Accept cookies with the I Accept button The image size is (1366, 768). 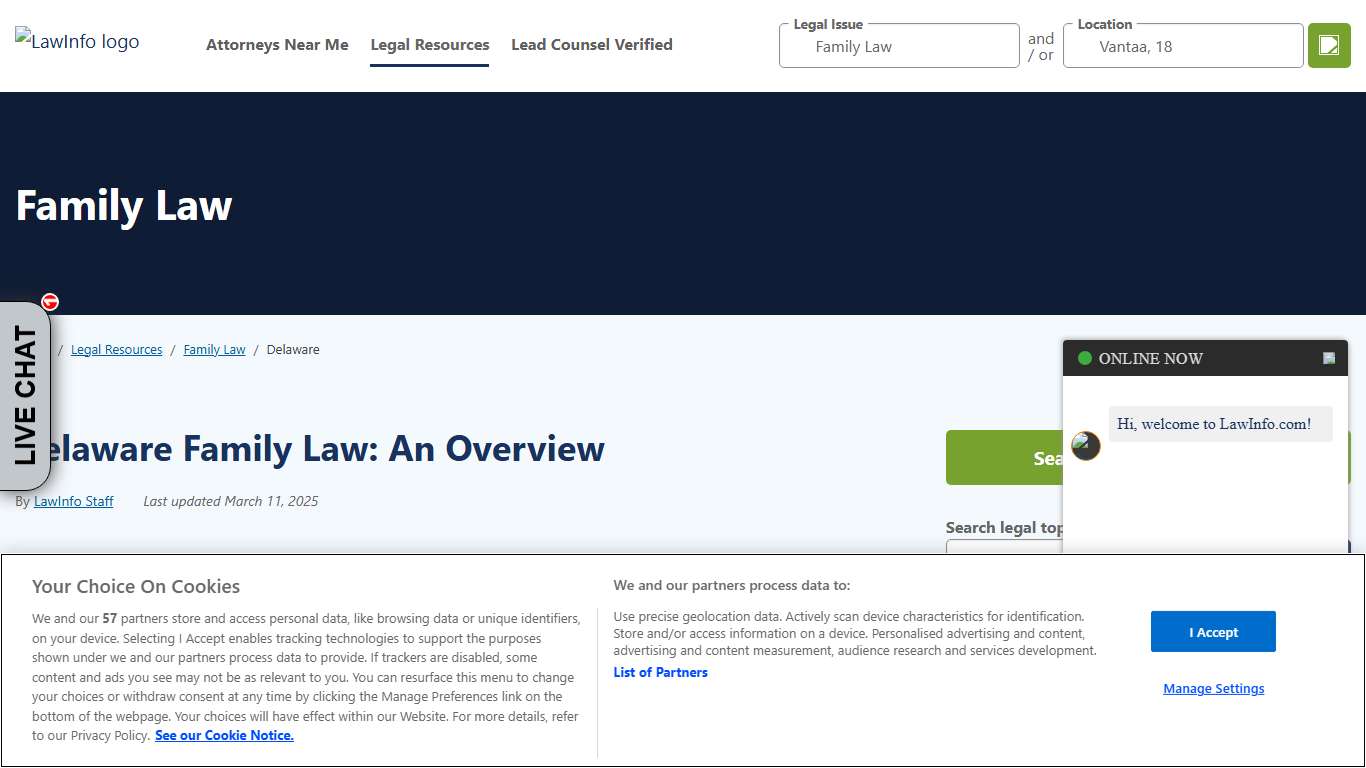pyautogui.click(x=1213, y=631)
